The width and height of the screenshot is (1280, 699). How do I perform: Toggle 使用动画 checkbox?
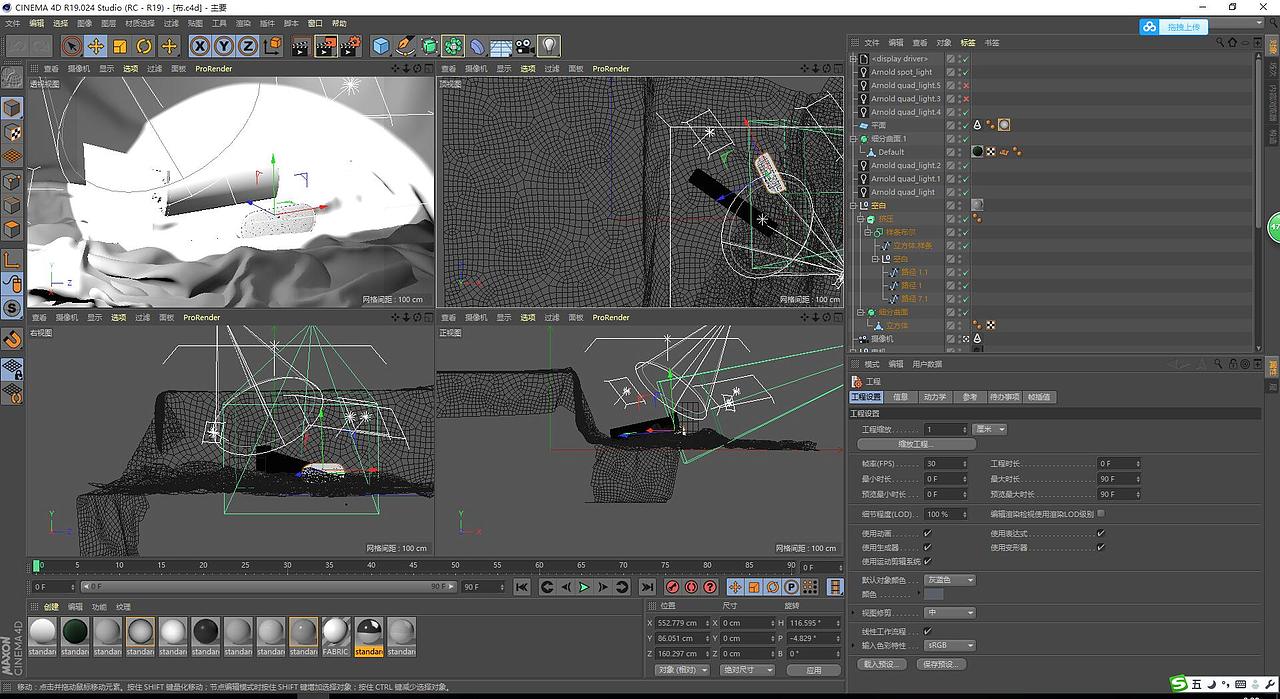[927, 534]
